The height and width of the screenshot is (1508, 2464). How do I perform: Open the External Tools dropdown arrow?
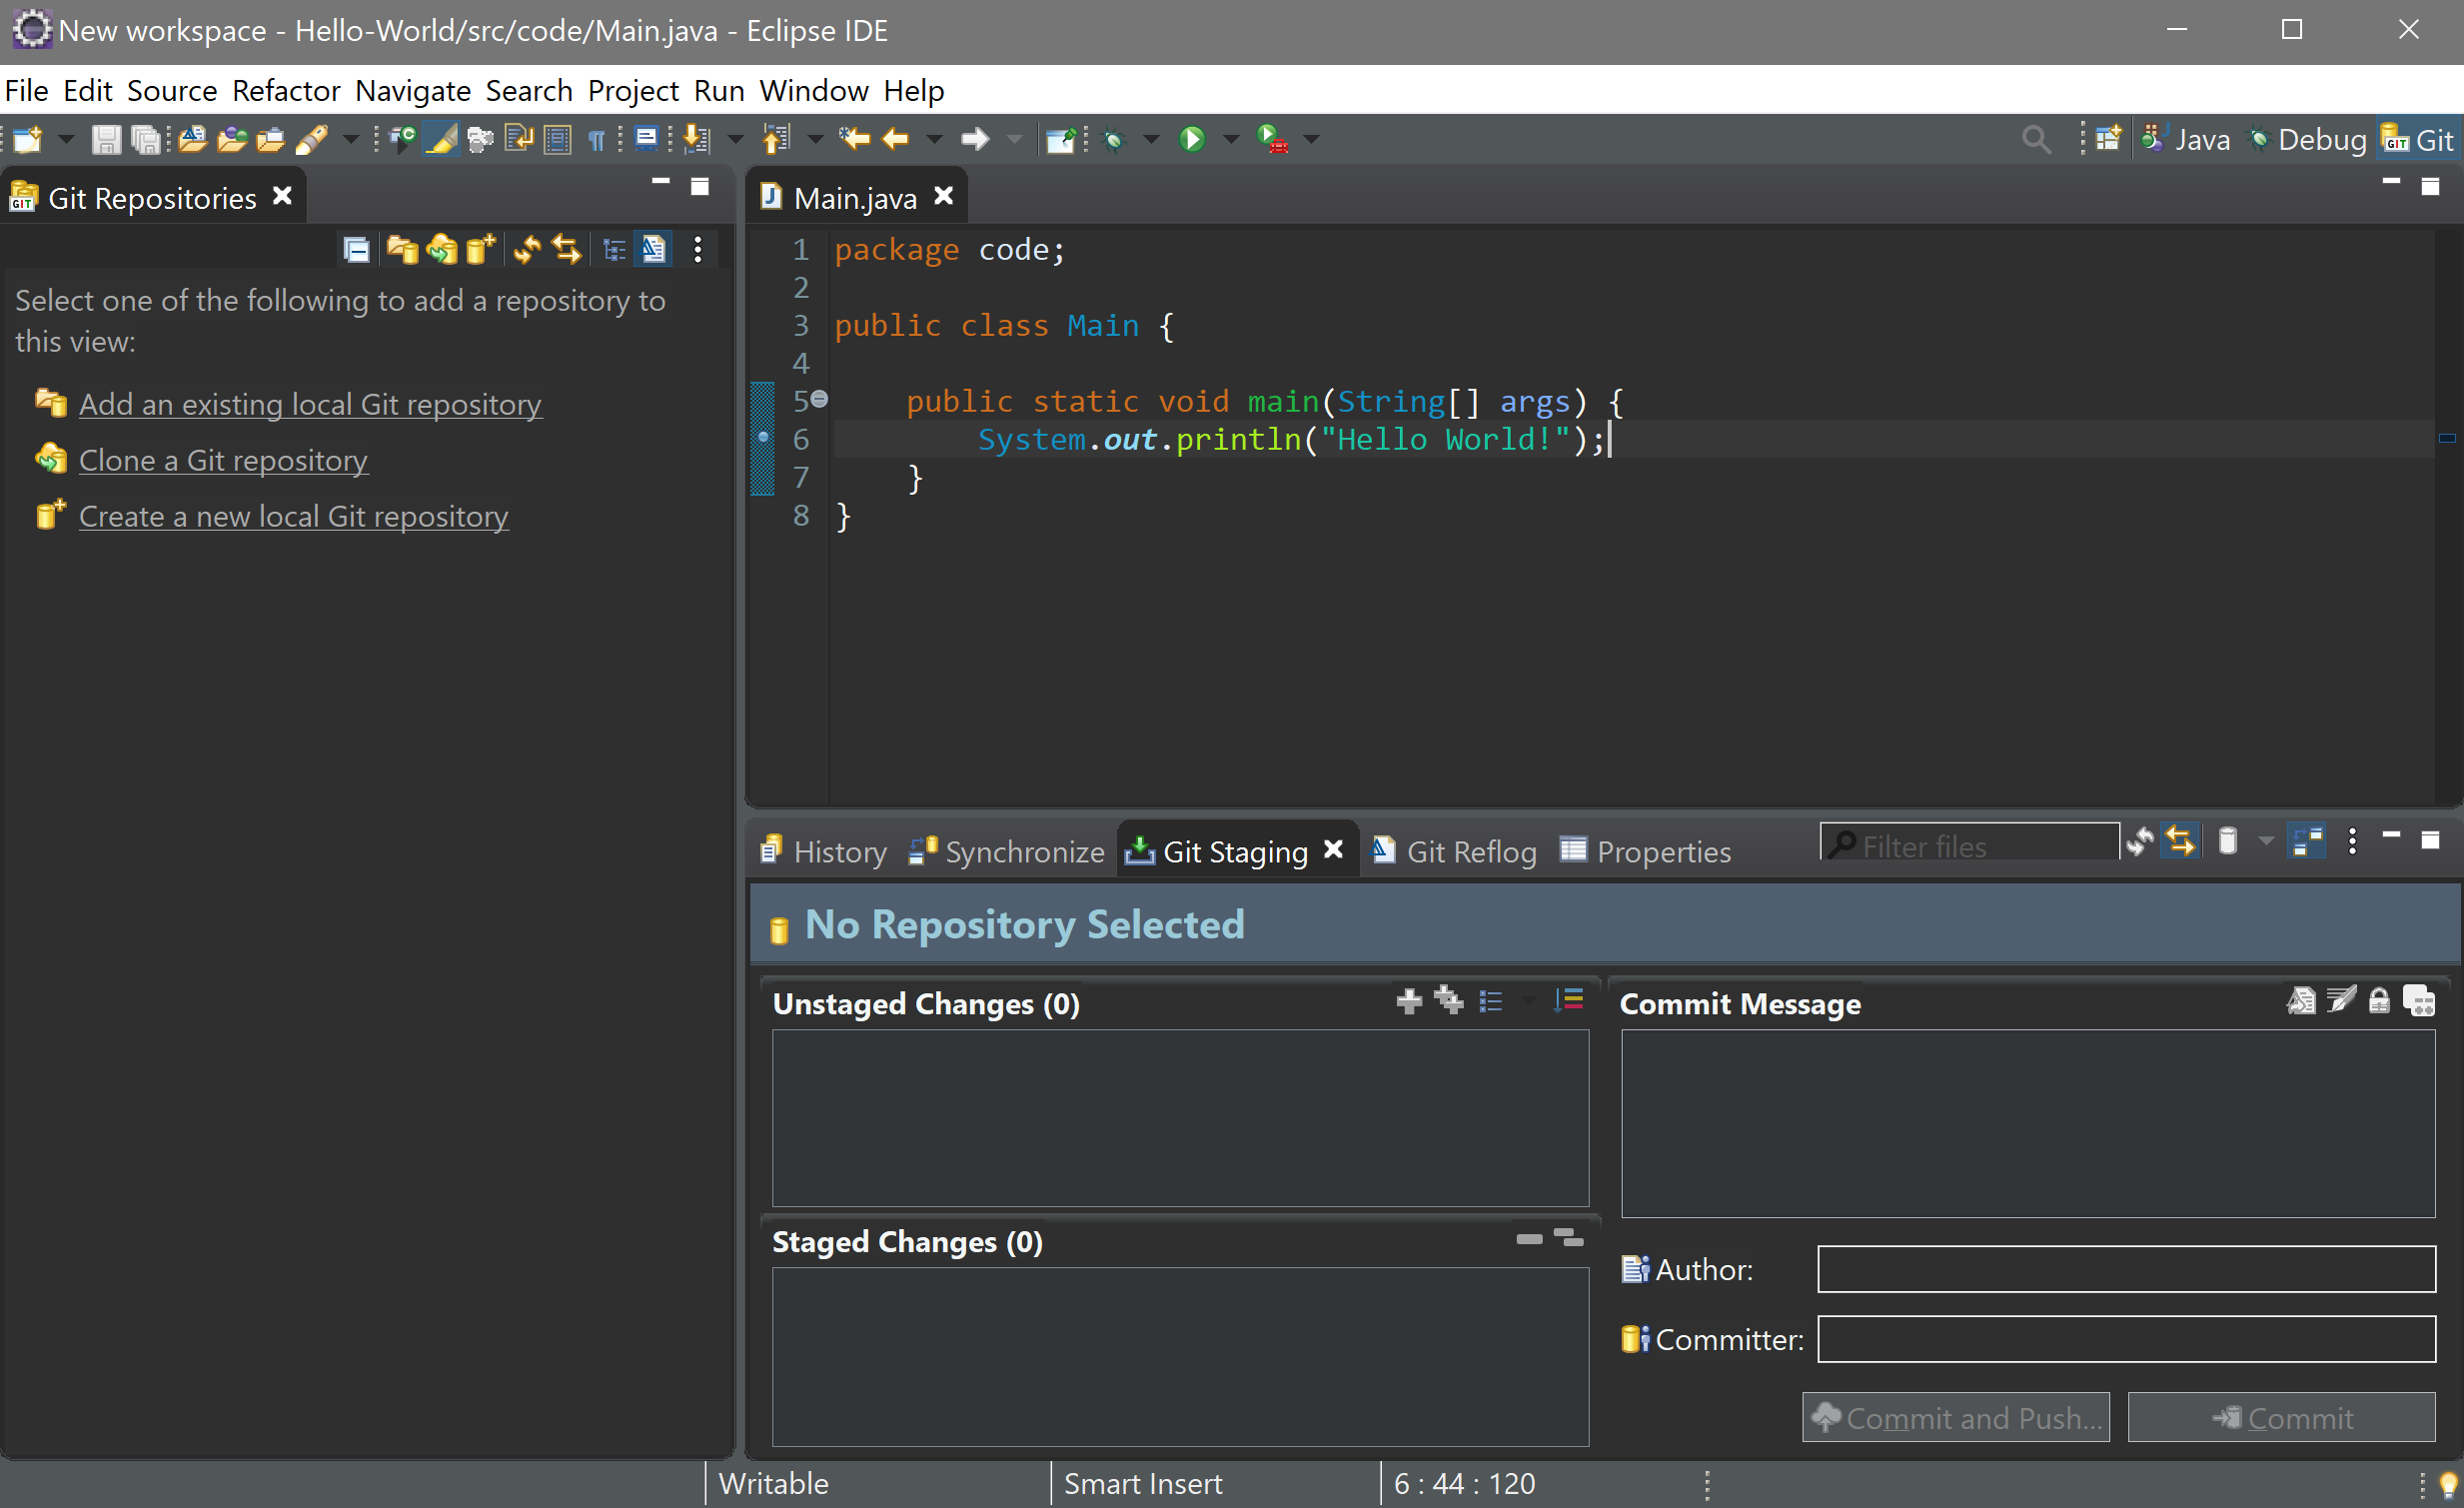coord(1312,139)
